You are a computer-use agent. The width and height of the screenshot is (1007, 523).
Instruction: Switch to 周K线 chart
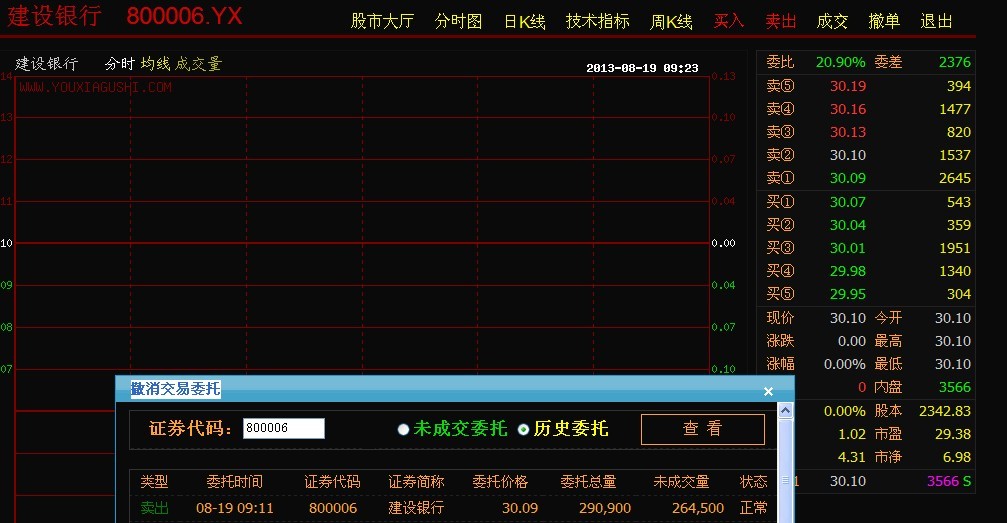coord(671,21)
